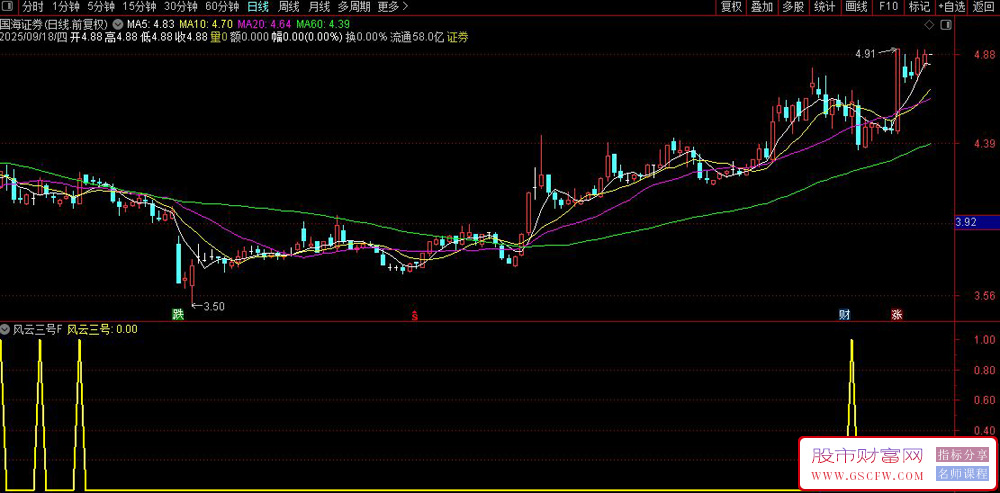
Task: Click the 风云三号: 0.00 indicator value
Action: [x=102, y=330]
